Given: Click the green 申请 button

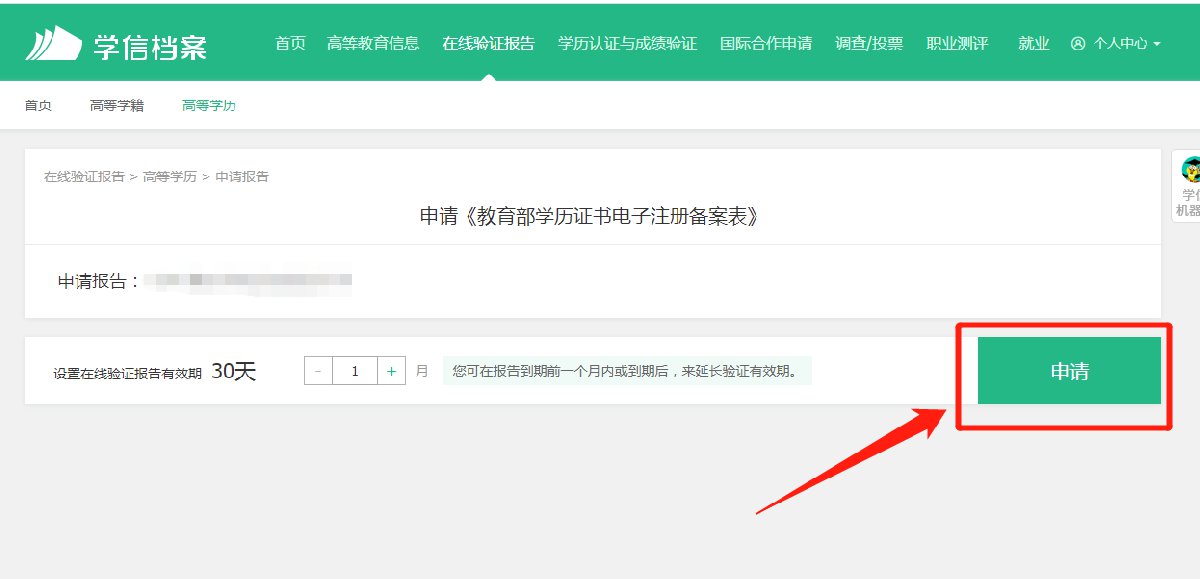Looking at the screenshot, I should (x=1069, y=371).
